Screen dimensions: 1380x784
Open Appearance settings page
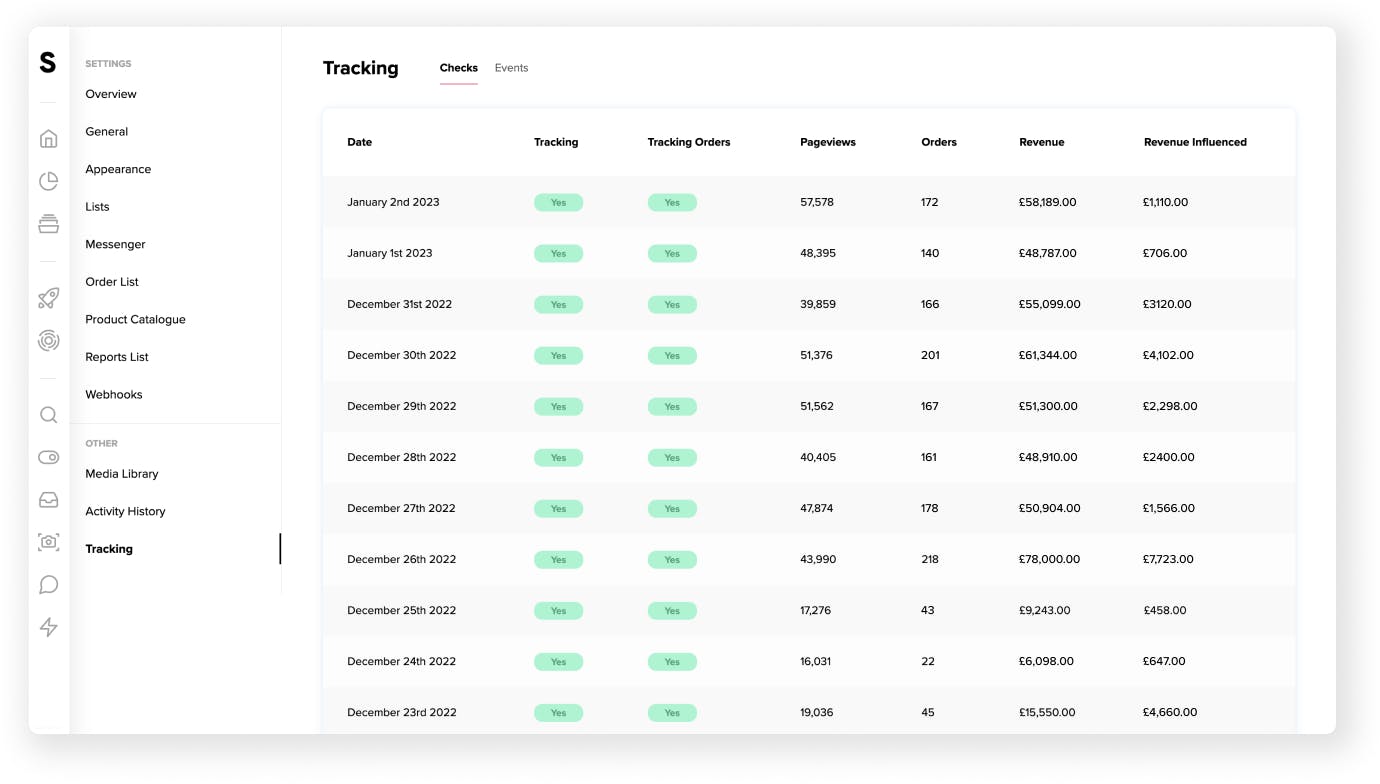[x=118, y=169]
